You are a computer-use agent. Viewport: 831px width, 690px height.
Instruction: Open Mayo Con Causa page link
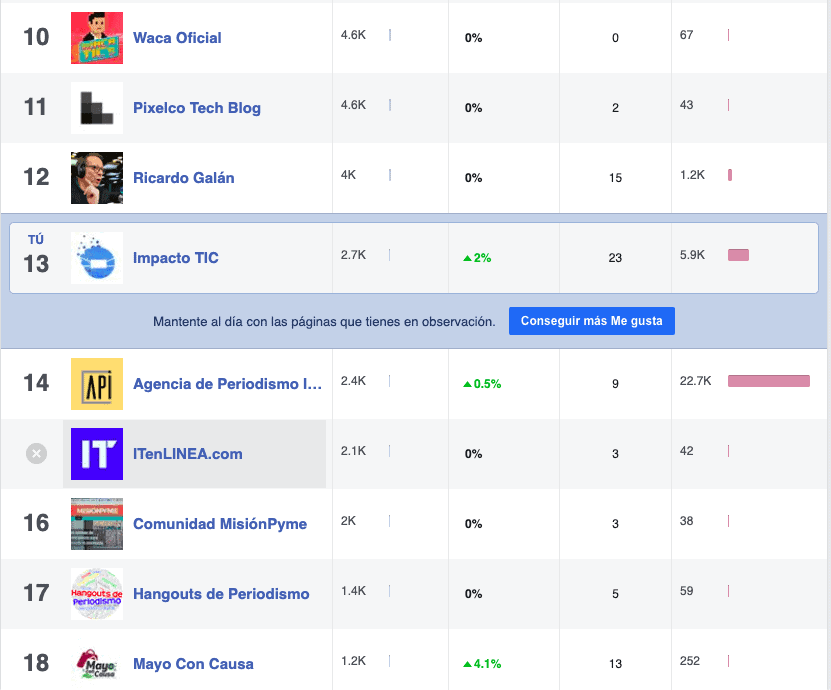click(193, 664)
